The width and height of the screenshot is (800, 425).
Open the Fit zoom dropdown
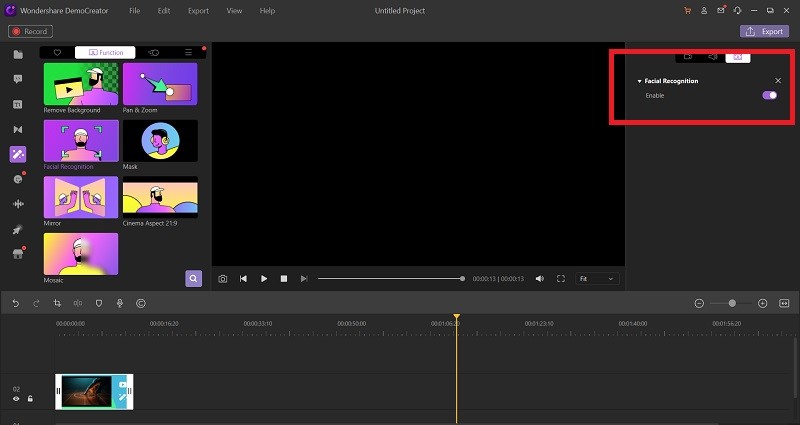[x=597, y=279]
